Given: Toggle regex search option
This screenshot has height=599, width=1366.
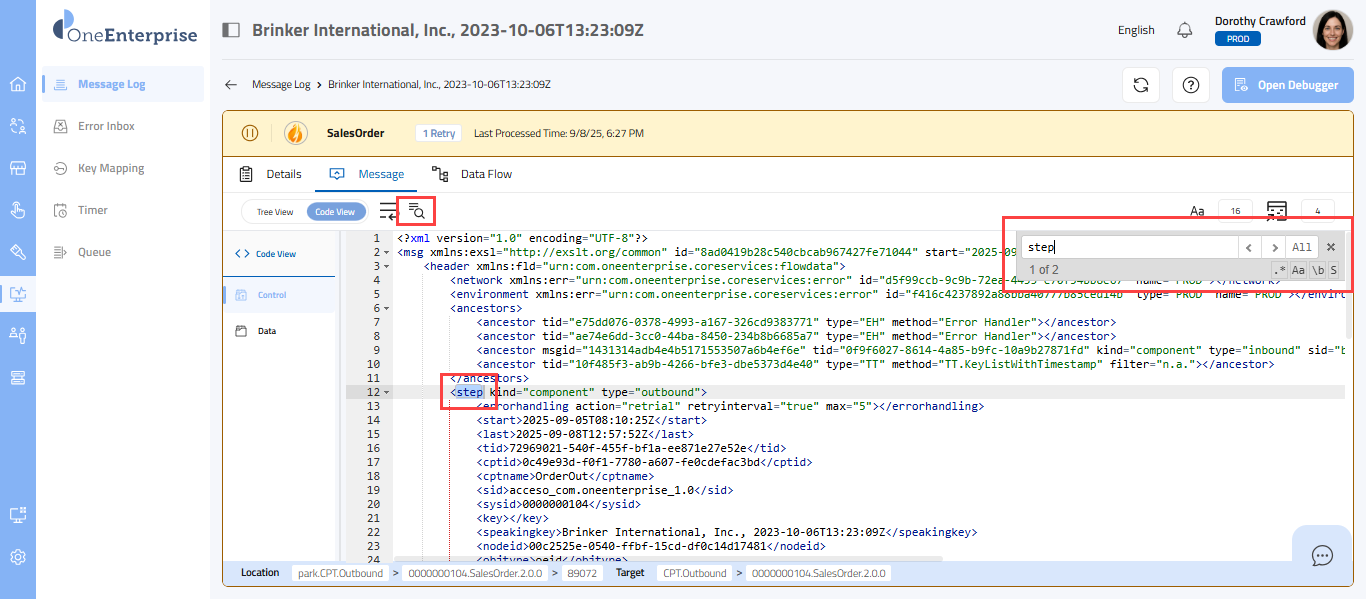Looking at the screenshot, I should 1280,270.
